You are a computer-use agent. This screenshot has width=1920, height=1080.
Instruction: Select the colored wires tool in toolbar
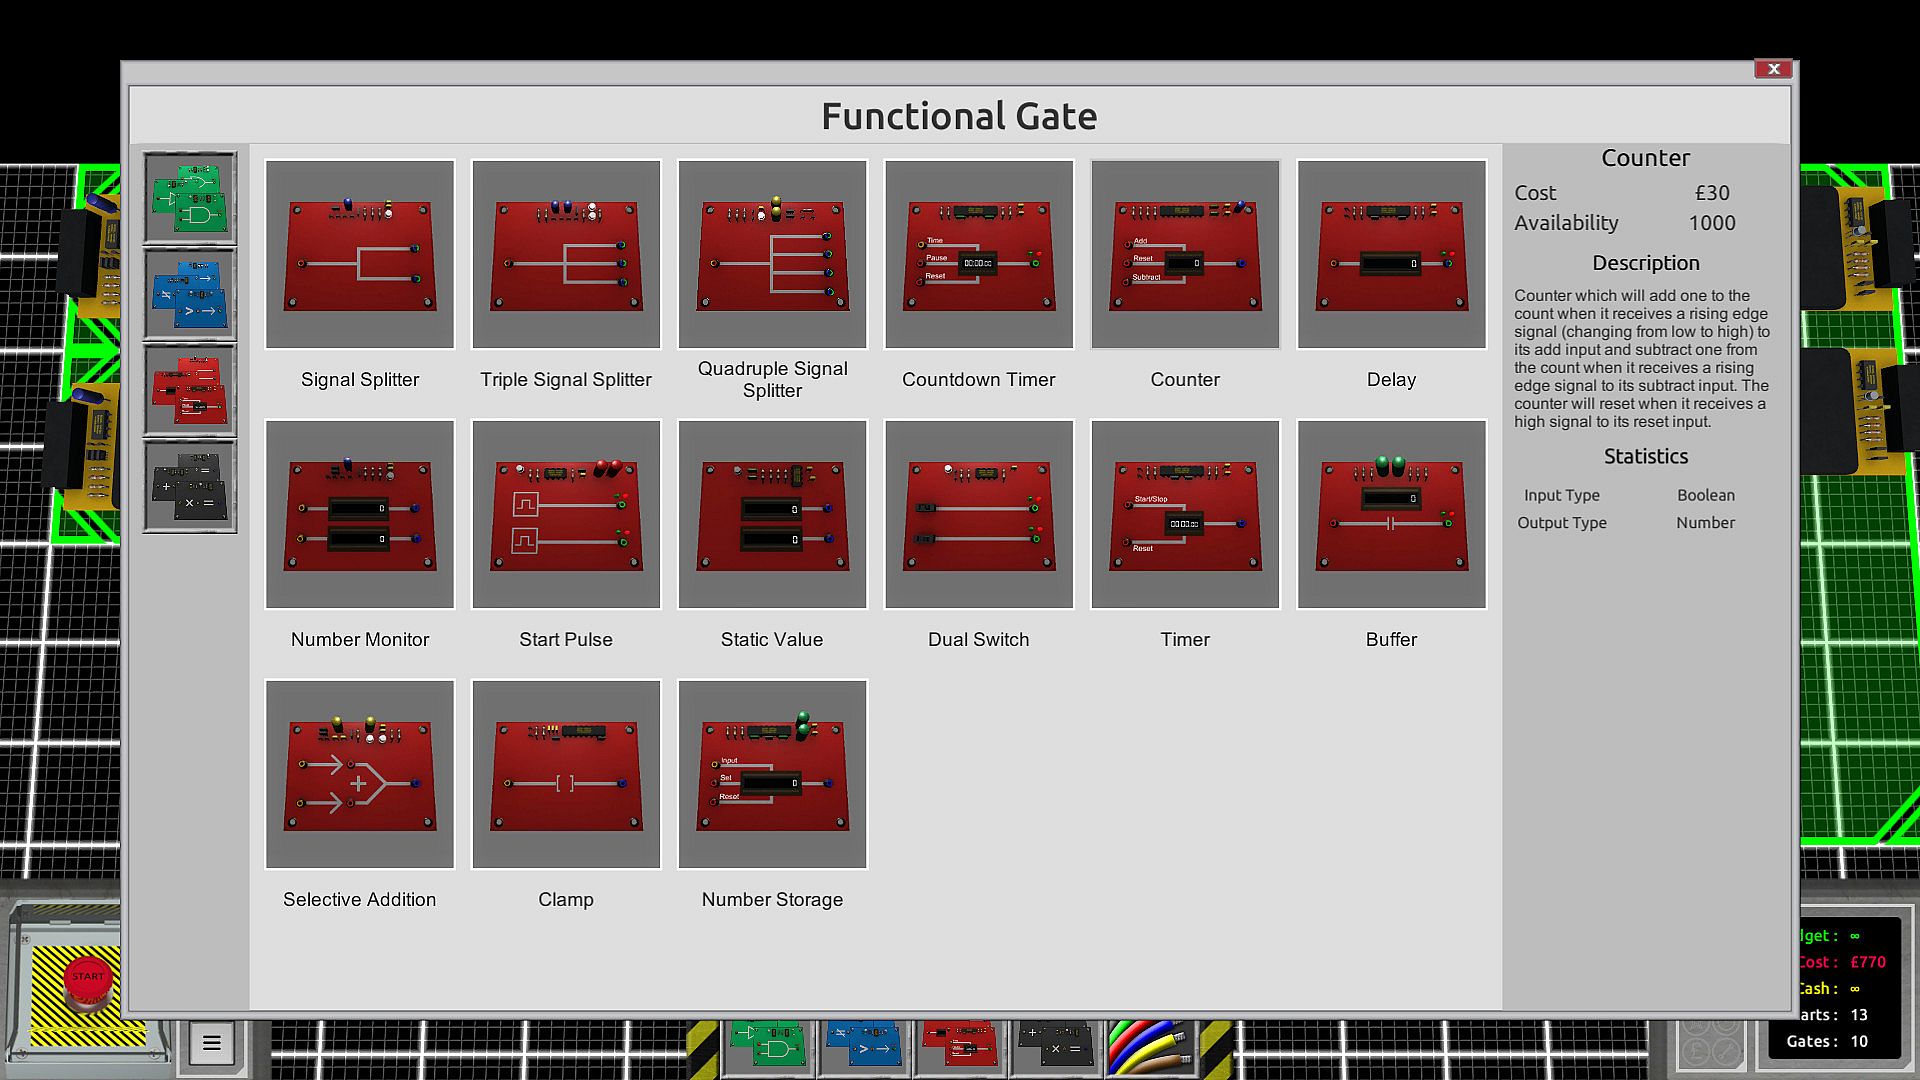pos(1150,1046)
